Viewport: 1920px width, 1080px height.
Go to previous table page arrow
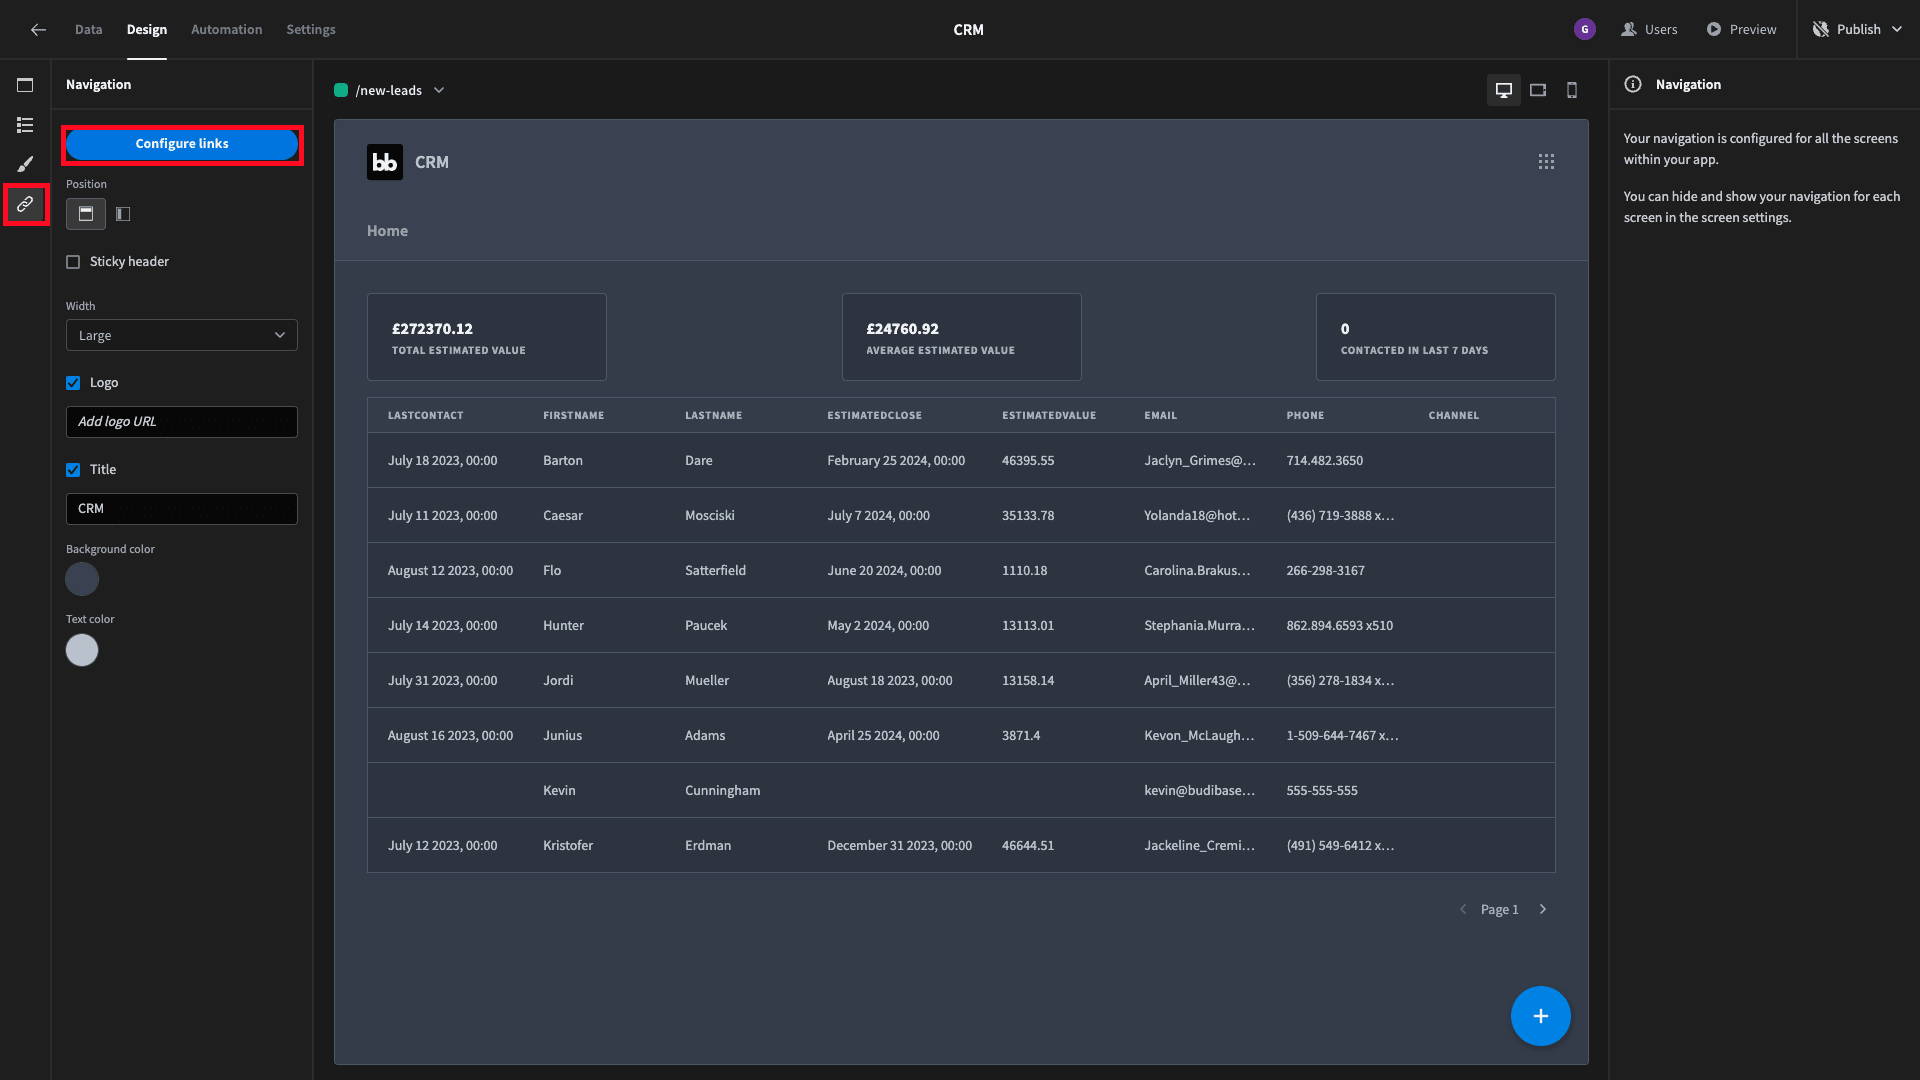[1463, 909]
